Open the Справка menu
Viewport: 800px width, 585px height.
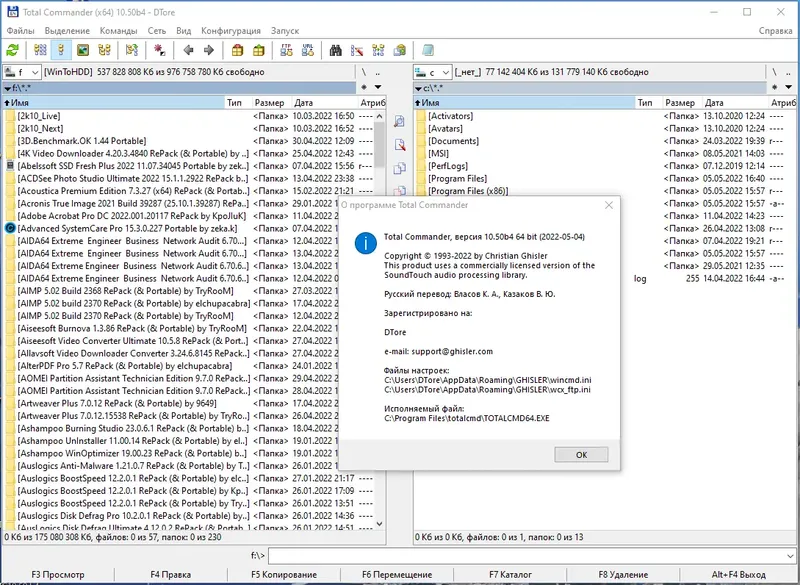[776, 31]
